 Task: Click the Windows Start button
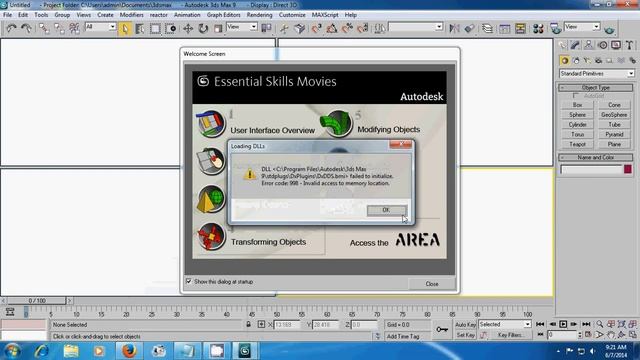(12, 351)
